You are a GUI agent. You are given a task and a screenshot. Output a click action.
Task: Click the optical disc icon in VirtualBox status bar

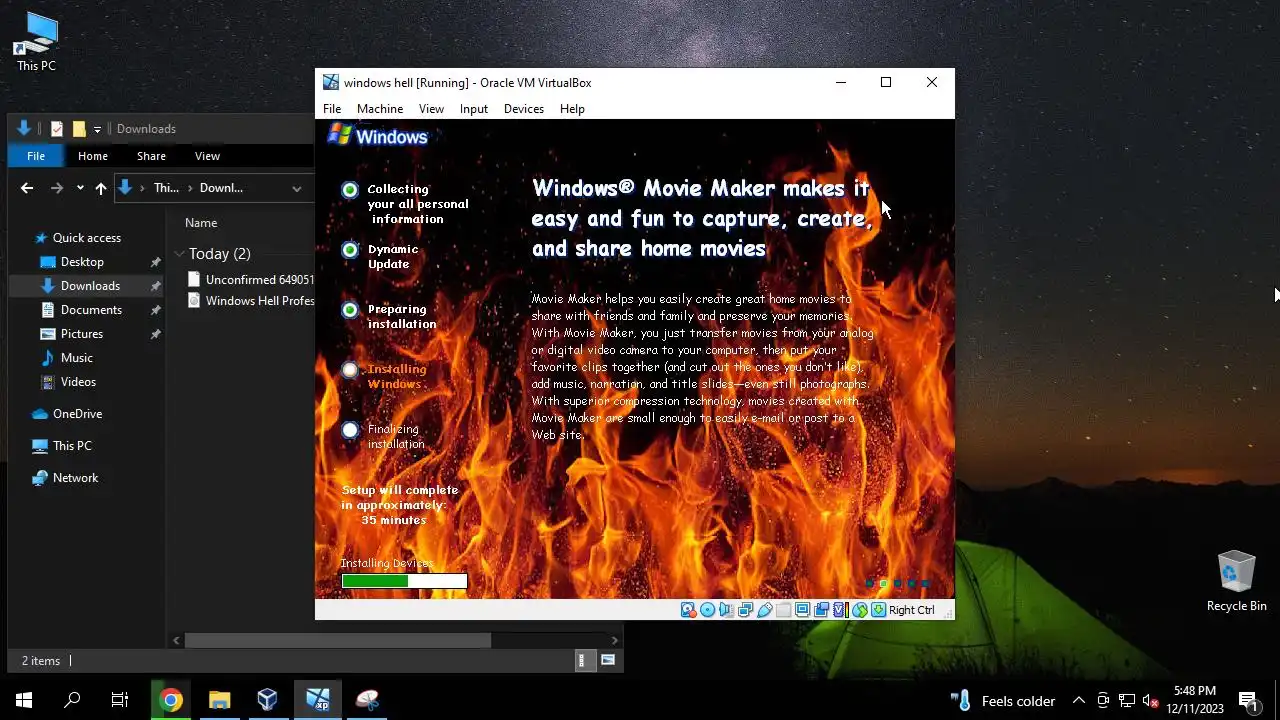pyautogui.click(x=707, y=610)
